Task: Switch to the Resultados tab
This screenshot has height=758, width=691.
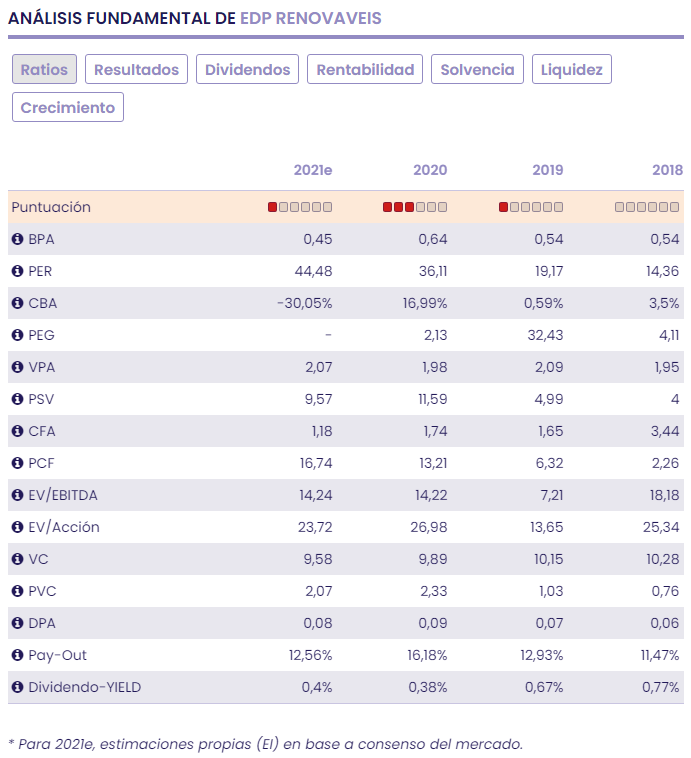Action: tap(136, 69)
